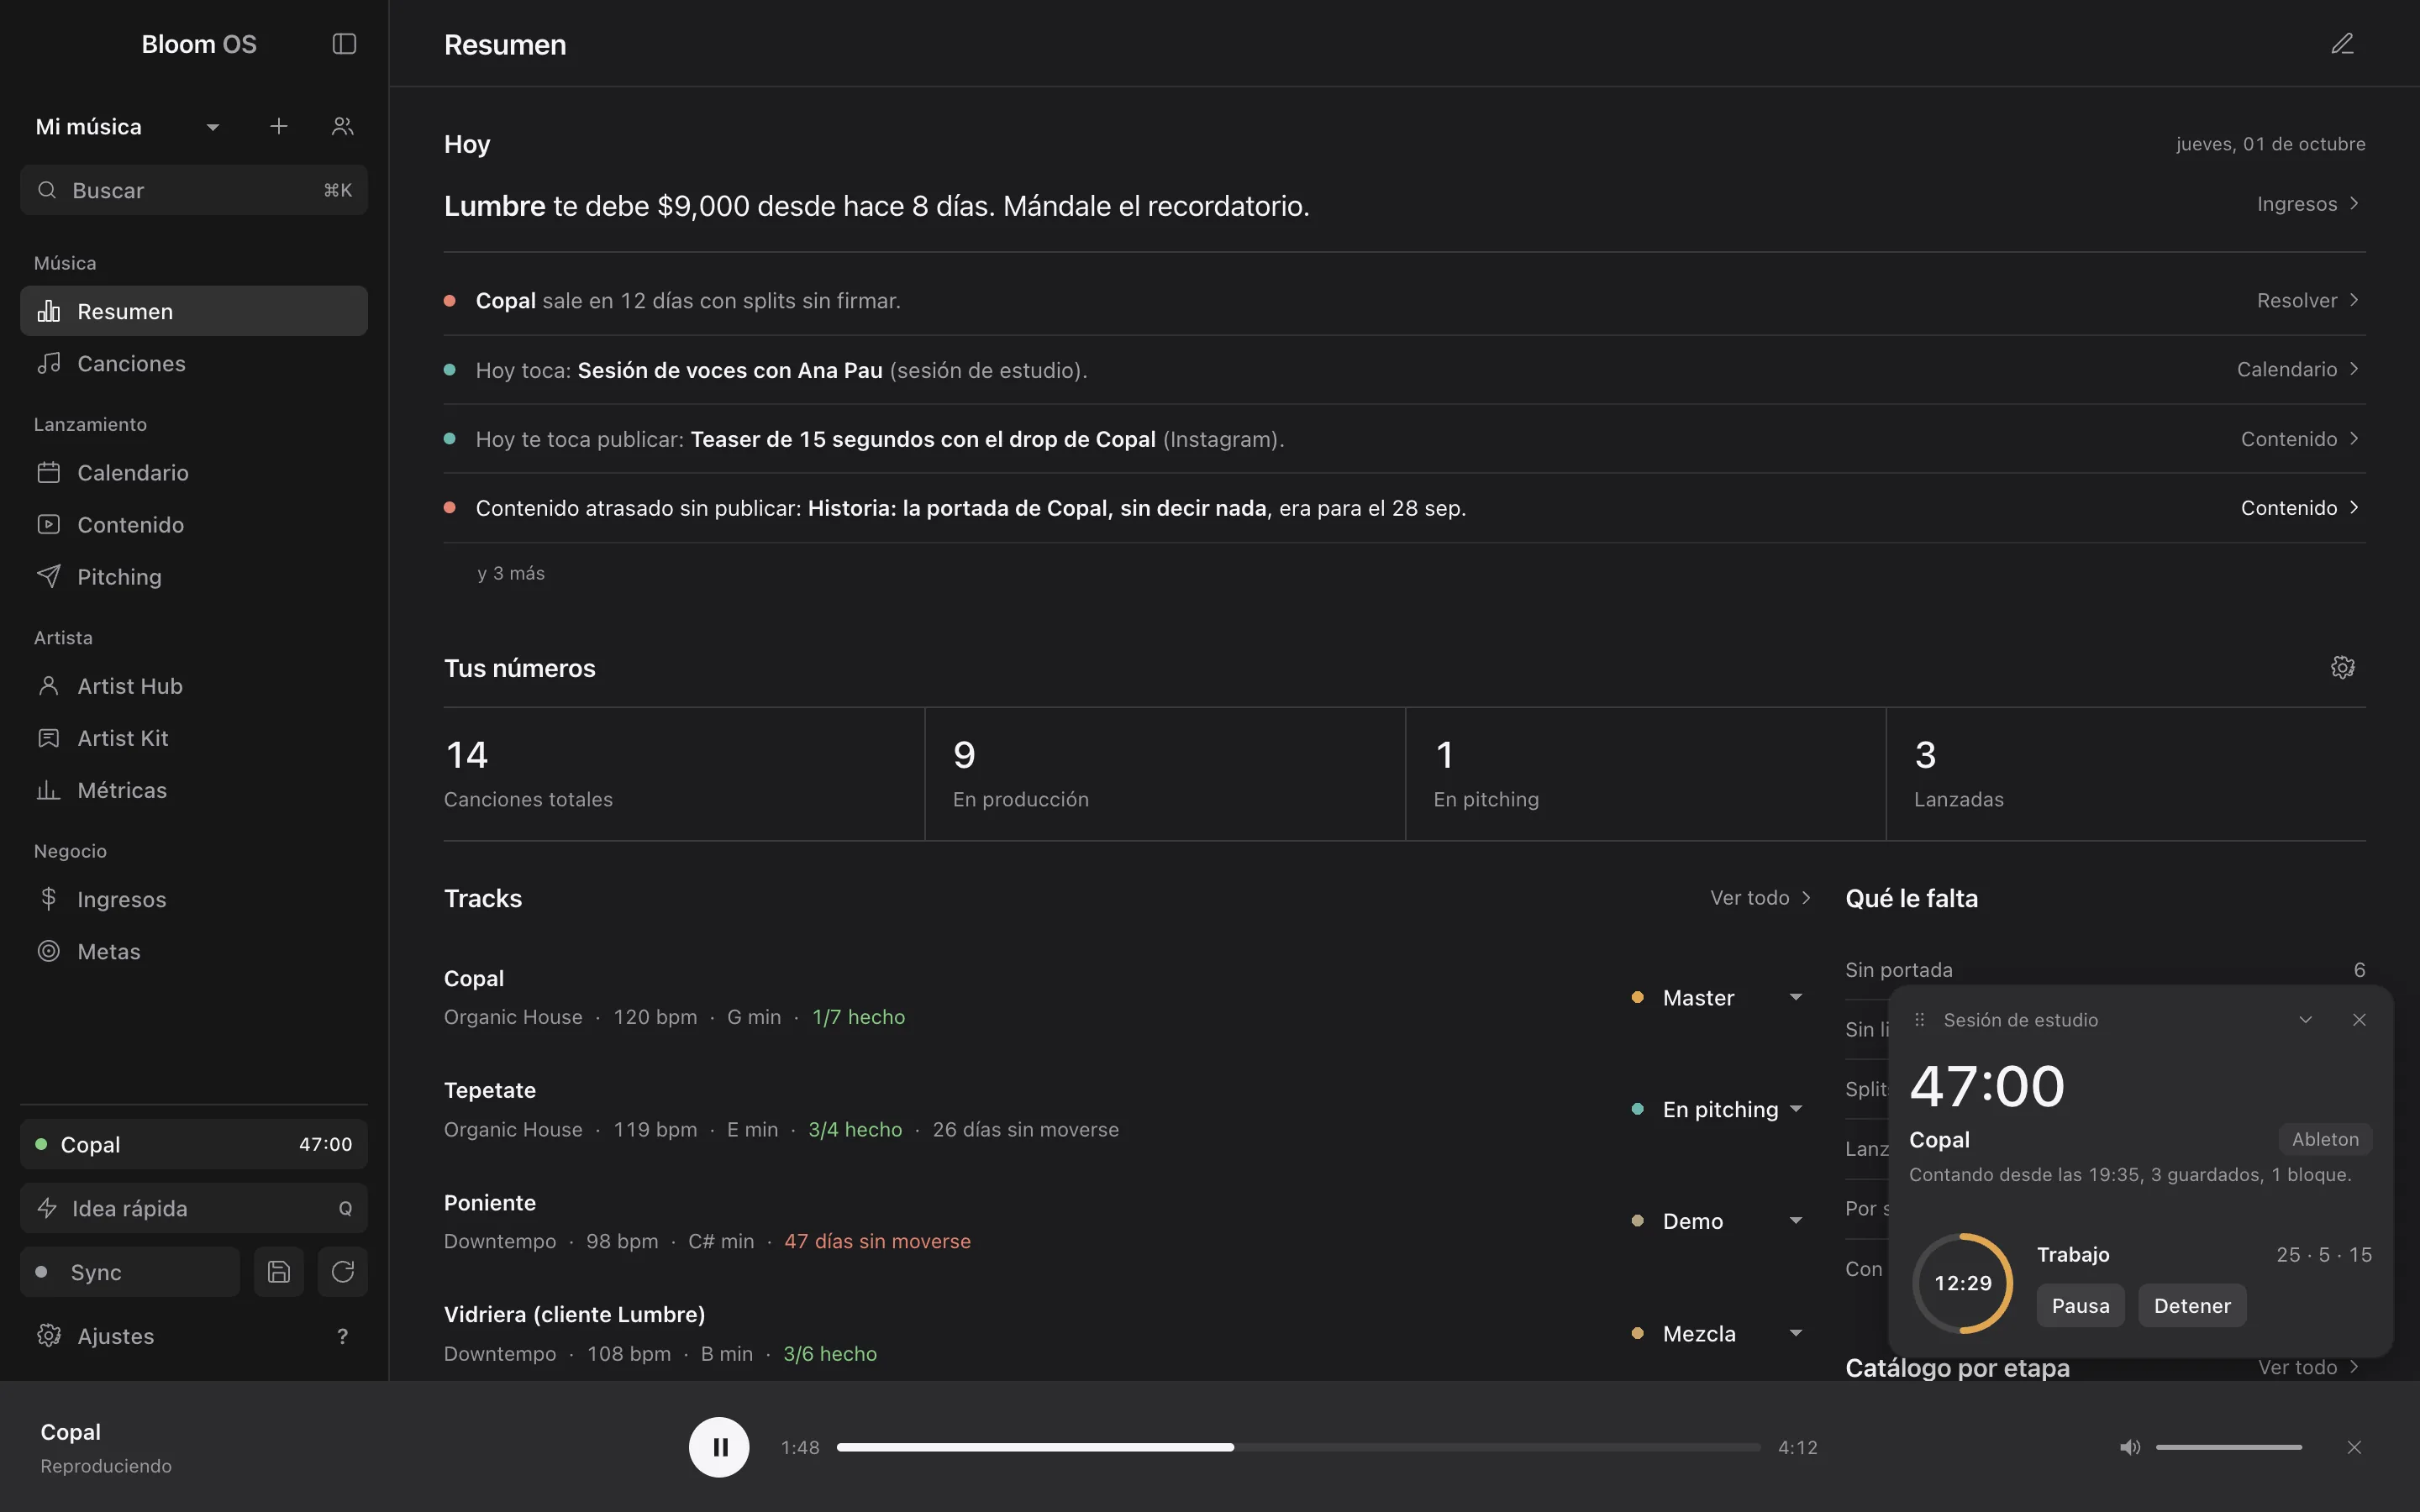Expand the Mi música workspace dropdown

coord(127,127)
